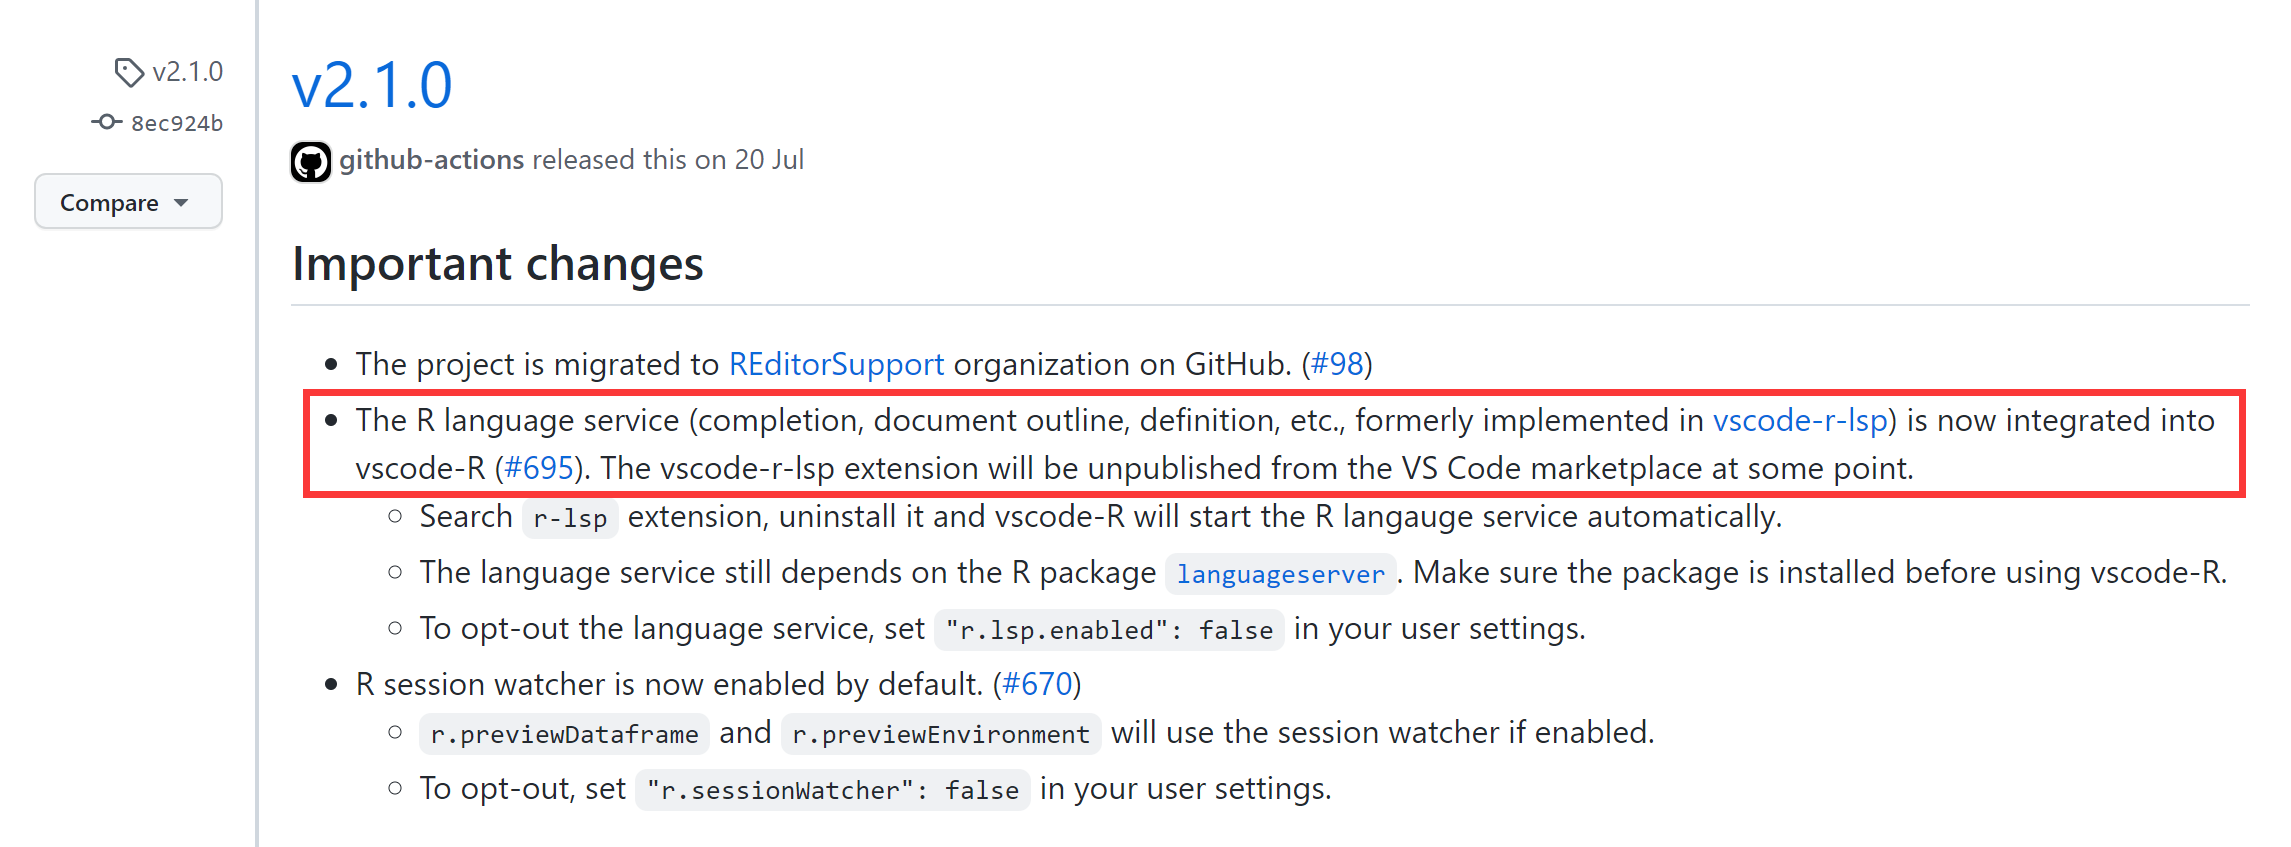Open the vscode-r-lsp repository link
2291x847 pixels.
point(1800,420)
